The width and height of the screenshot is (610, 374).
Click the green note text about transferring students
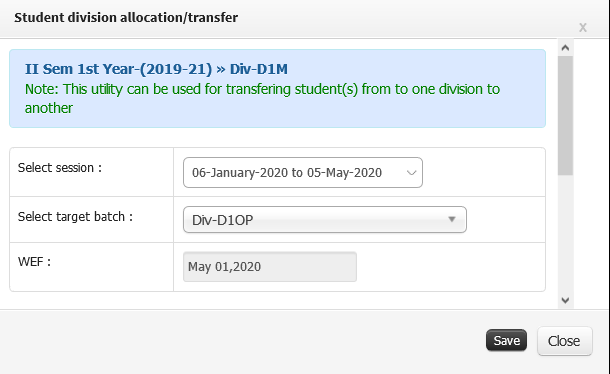coord(262,98)
